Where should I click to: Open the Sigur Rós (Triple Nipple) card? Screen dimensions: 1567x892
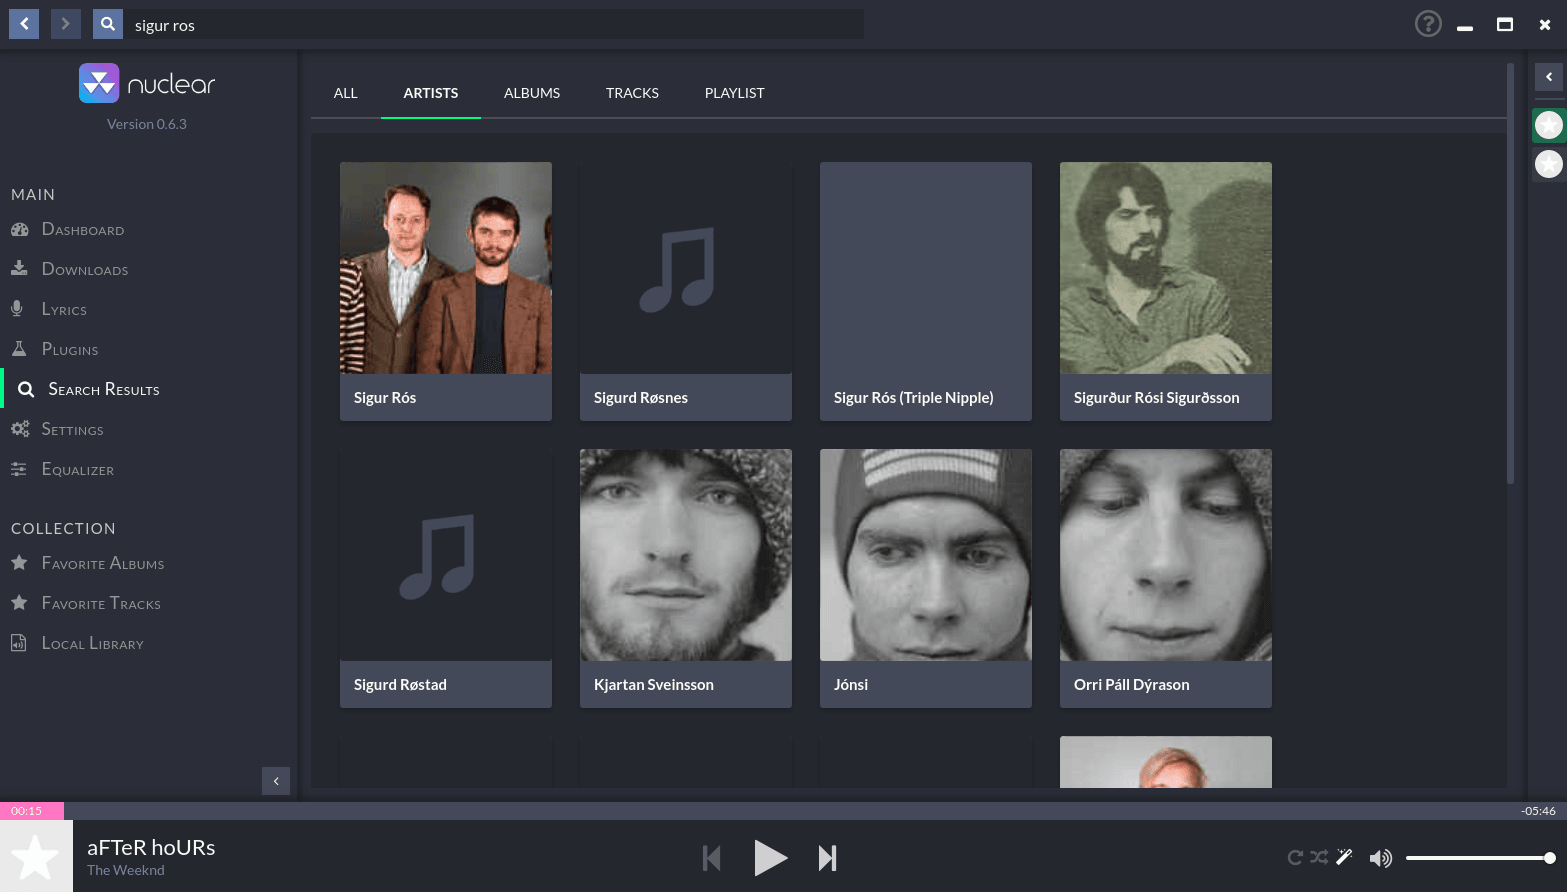point(926,291)
